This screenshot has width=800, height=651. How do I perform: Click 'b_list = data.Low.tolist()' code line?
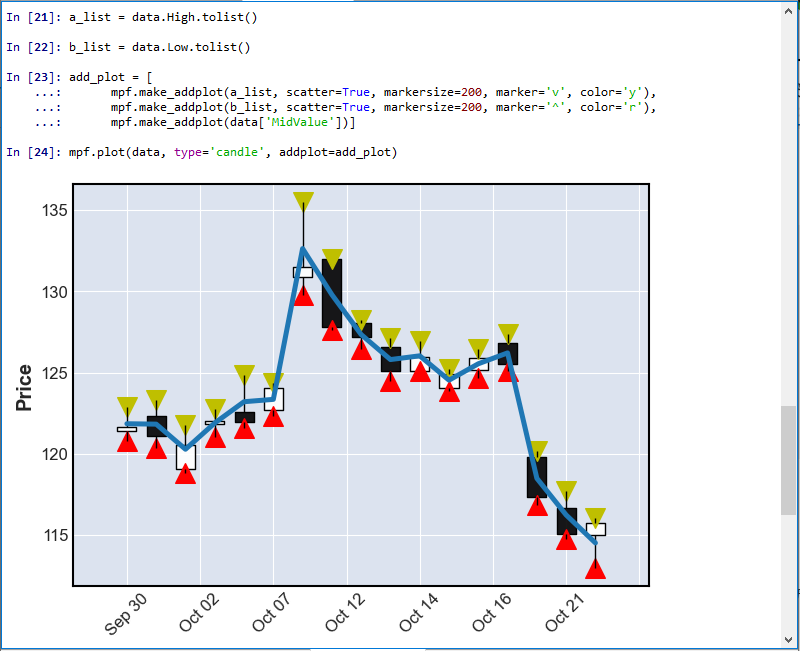click(x=160, y=47)
